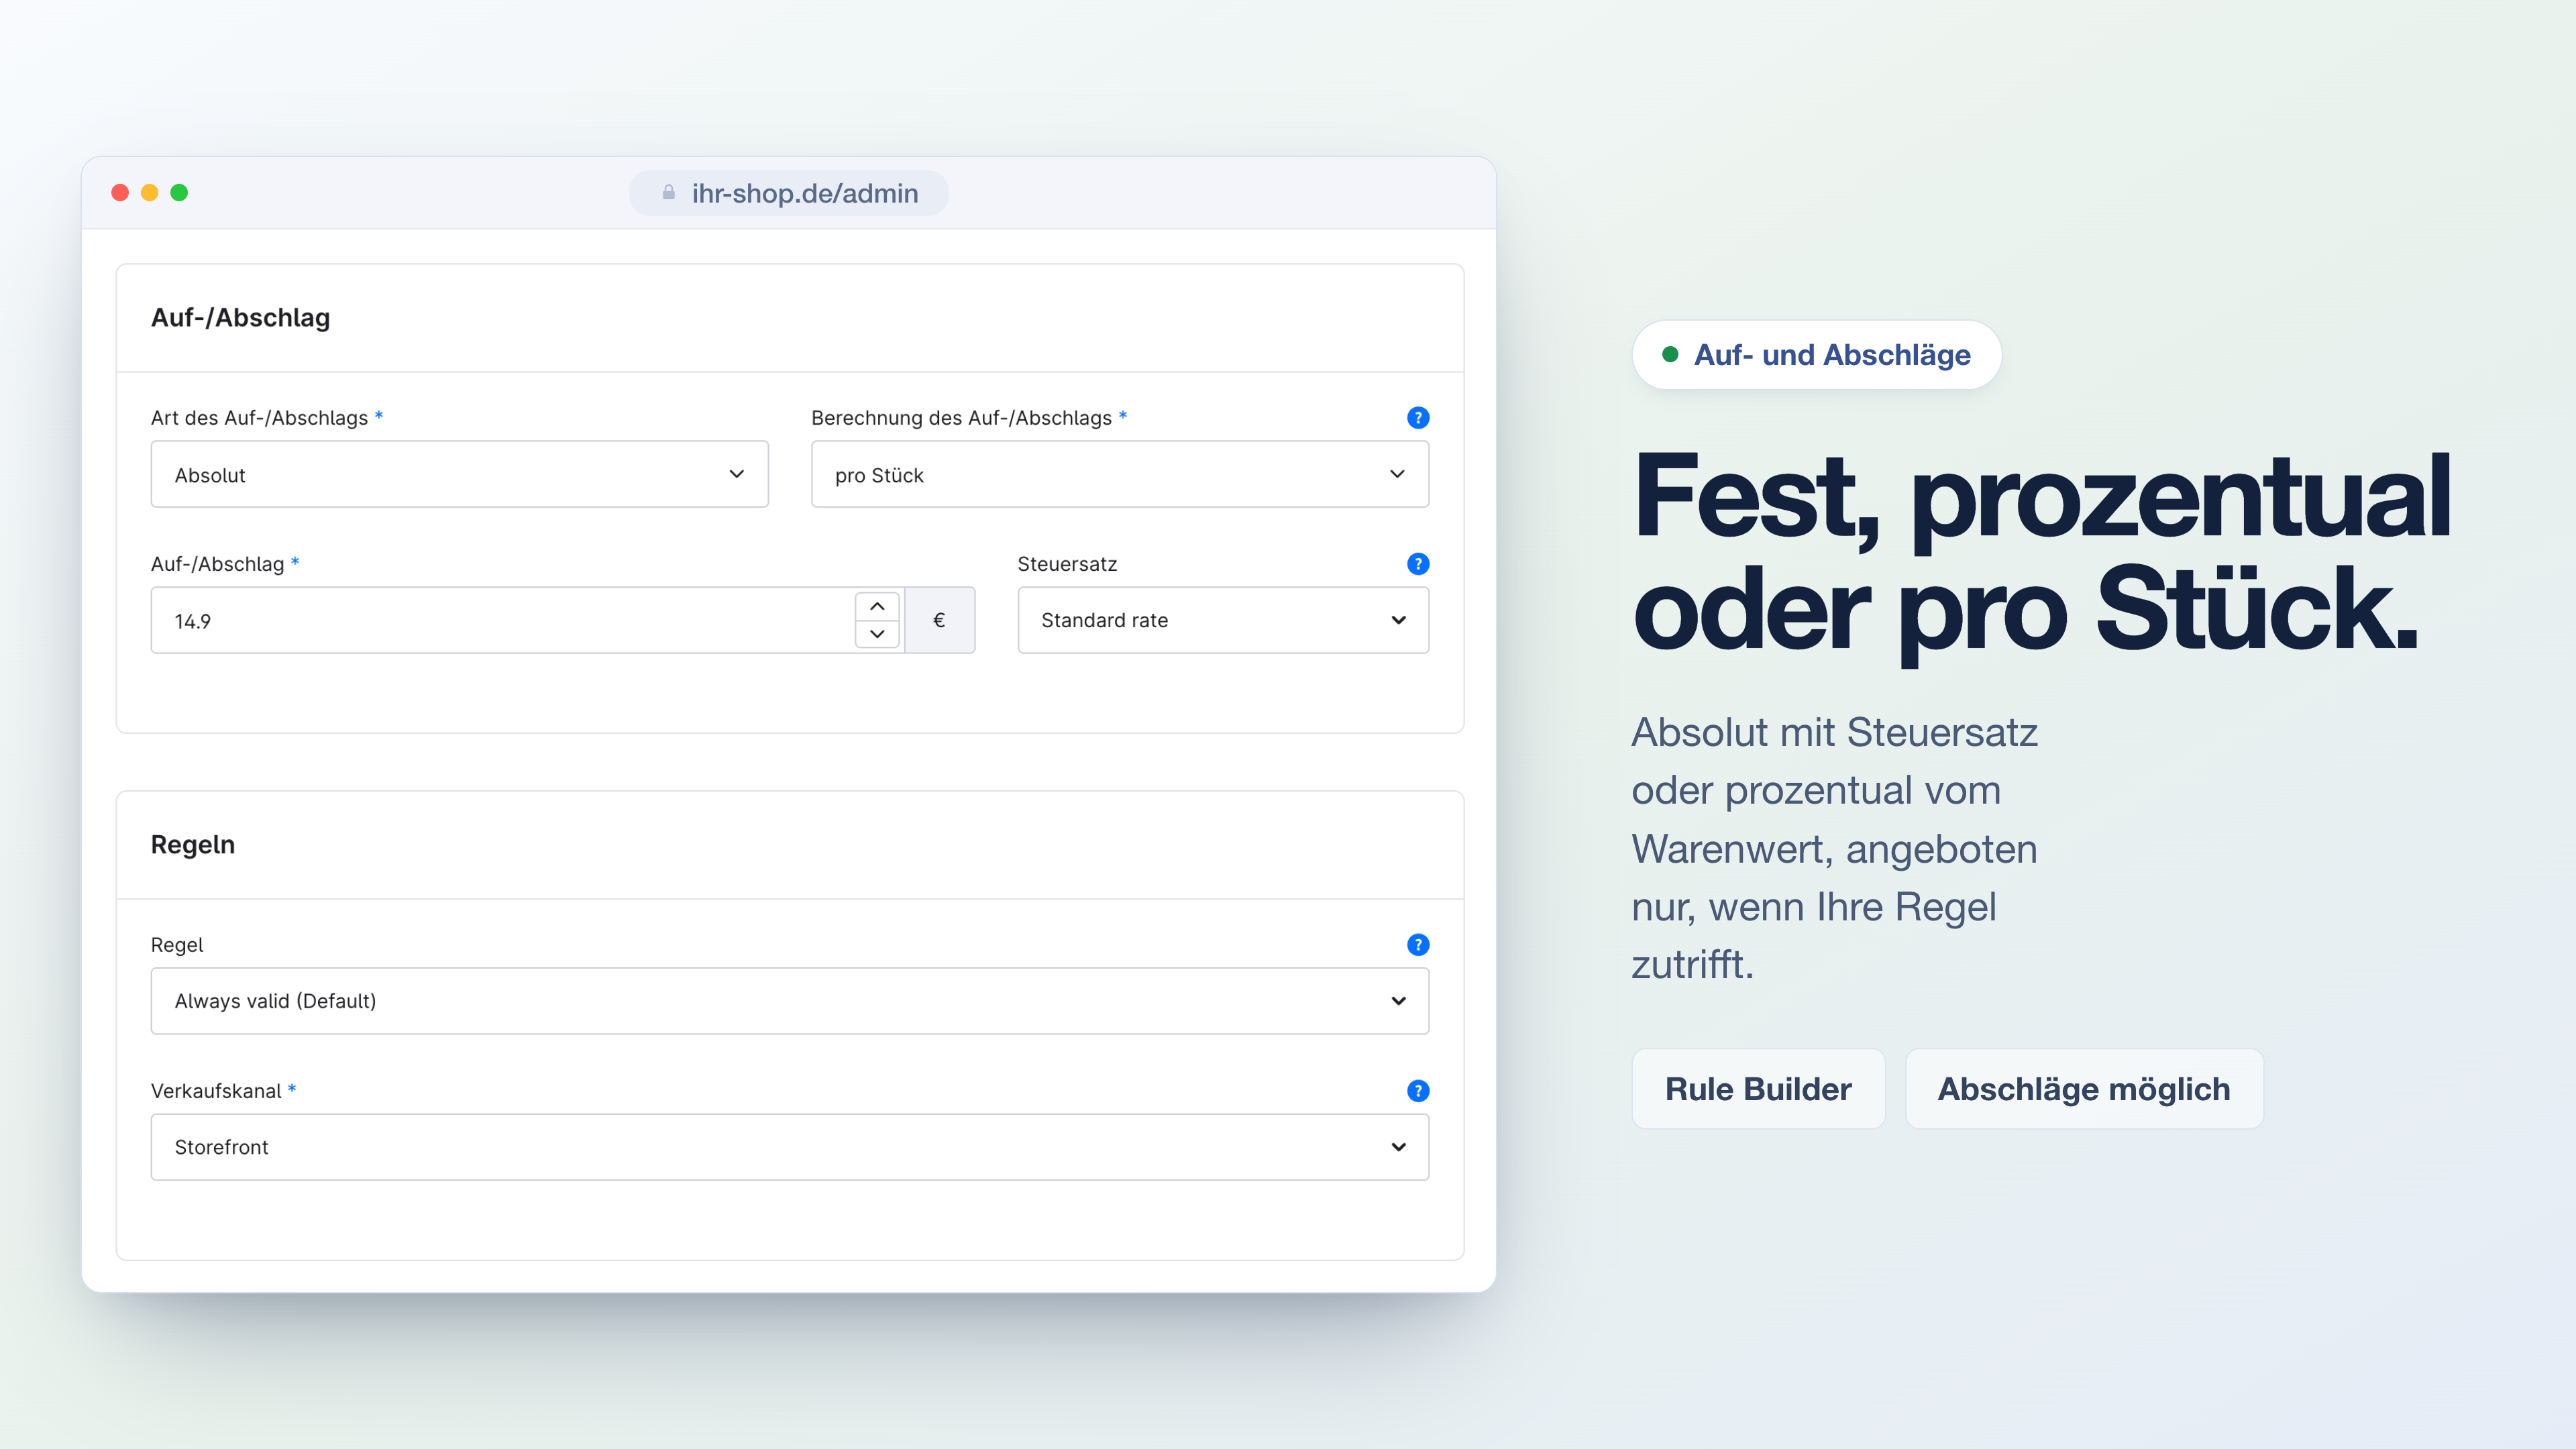The width and height of the screenshot is (2576, 1449).
Task: Click the green maximize window button
Action: 179,192
